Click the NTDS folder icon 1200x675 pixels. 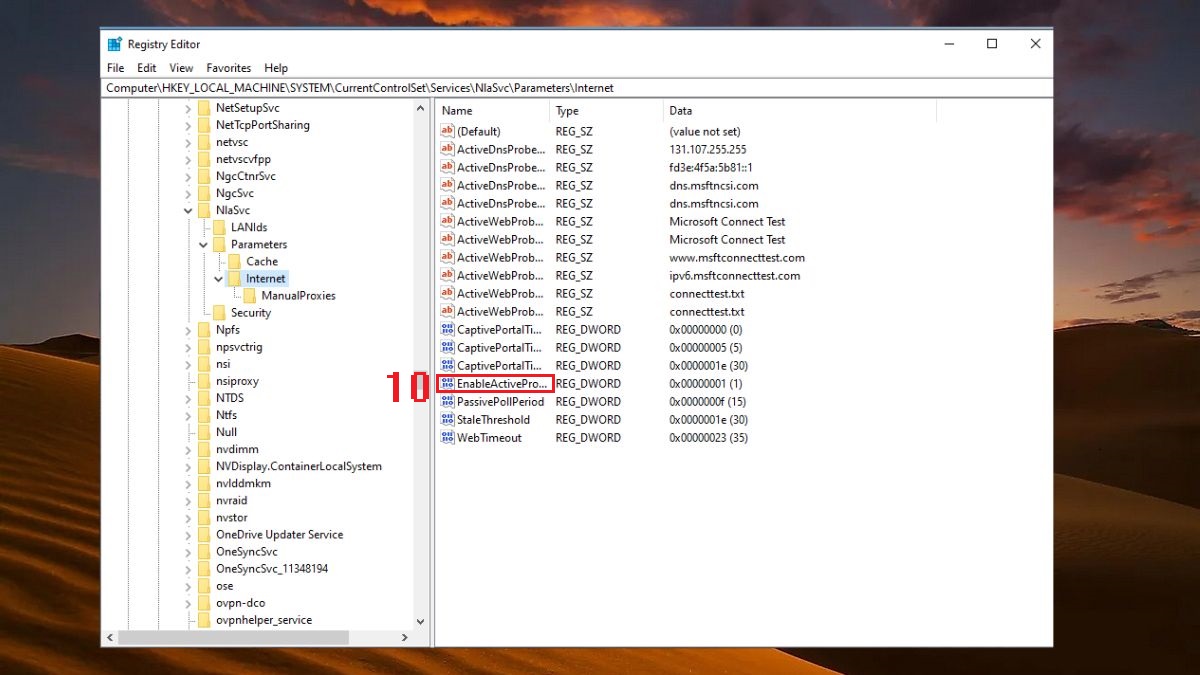(204, 398)
